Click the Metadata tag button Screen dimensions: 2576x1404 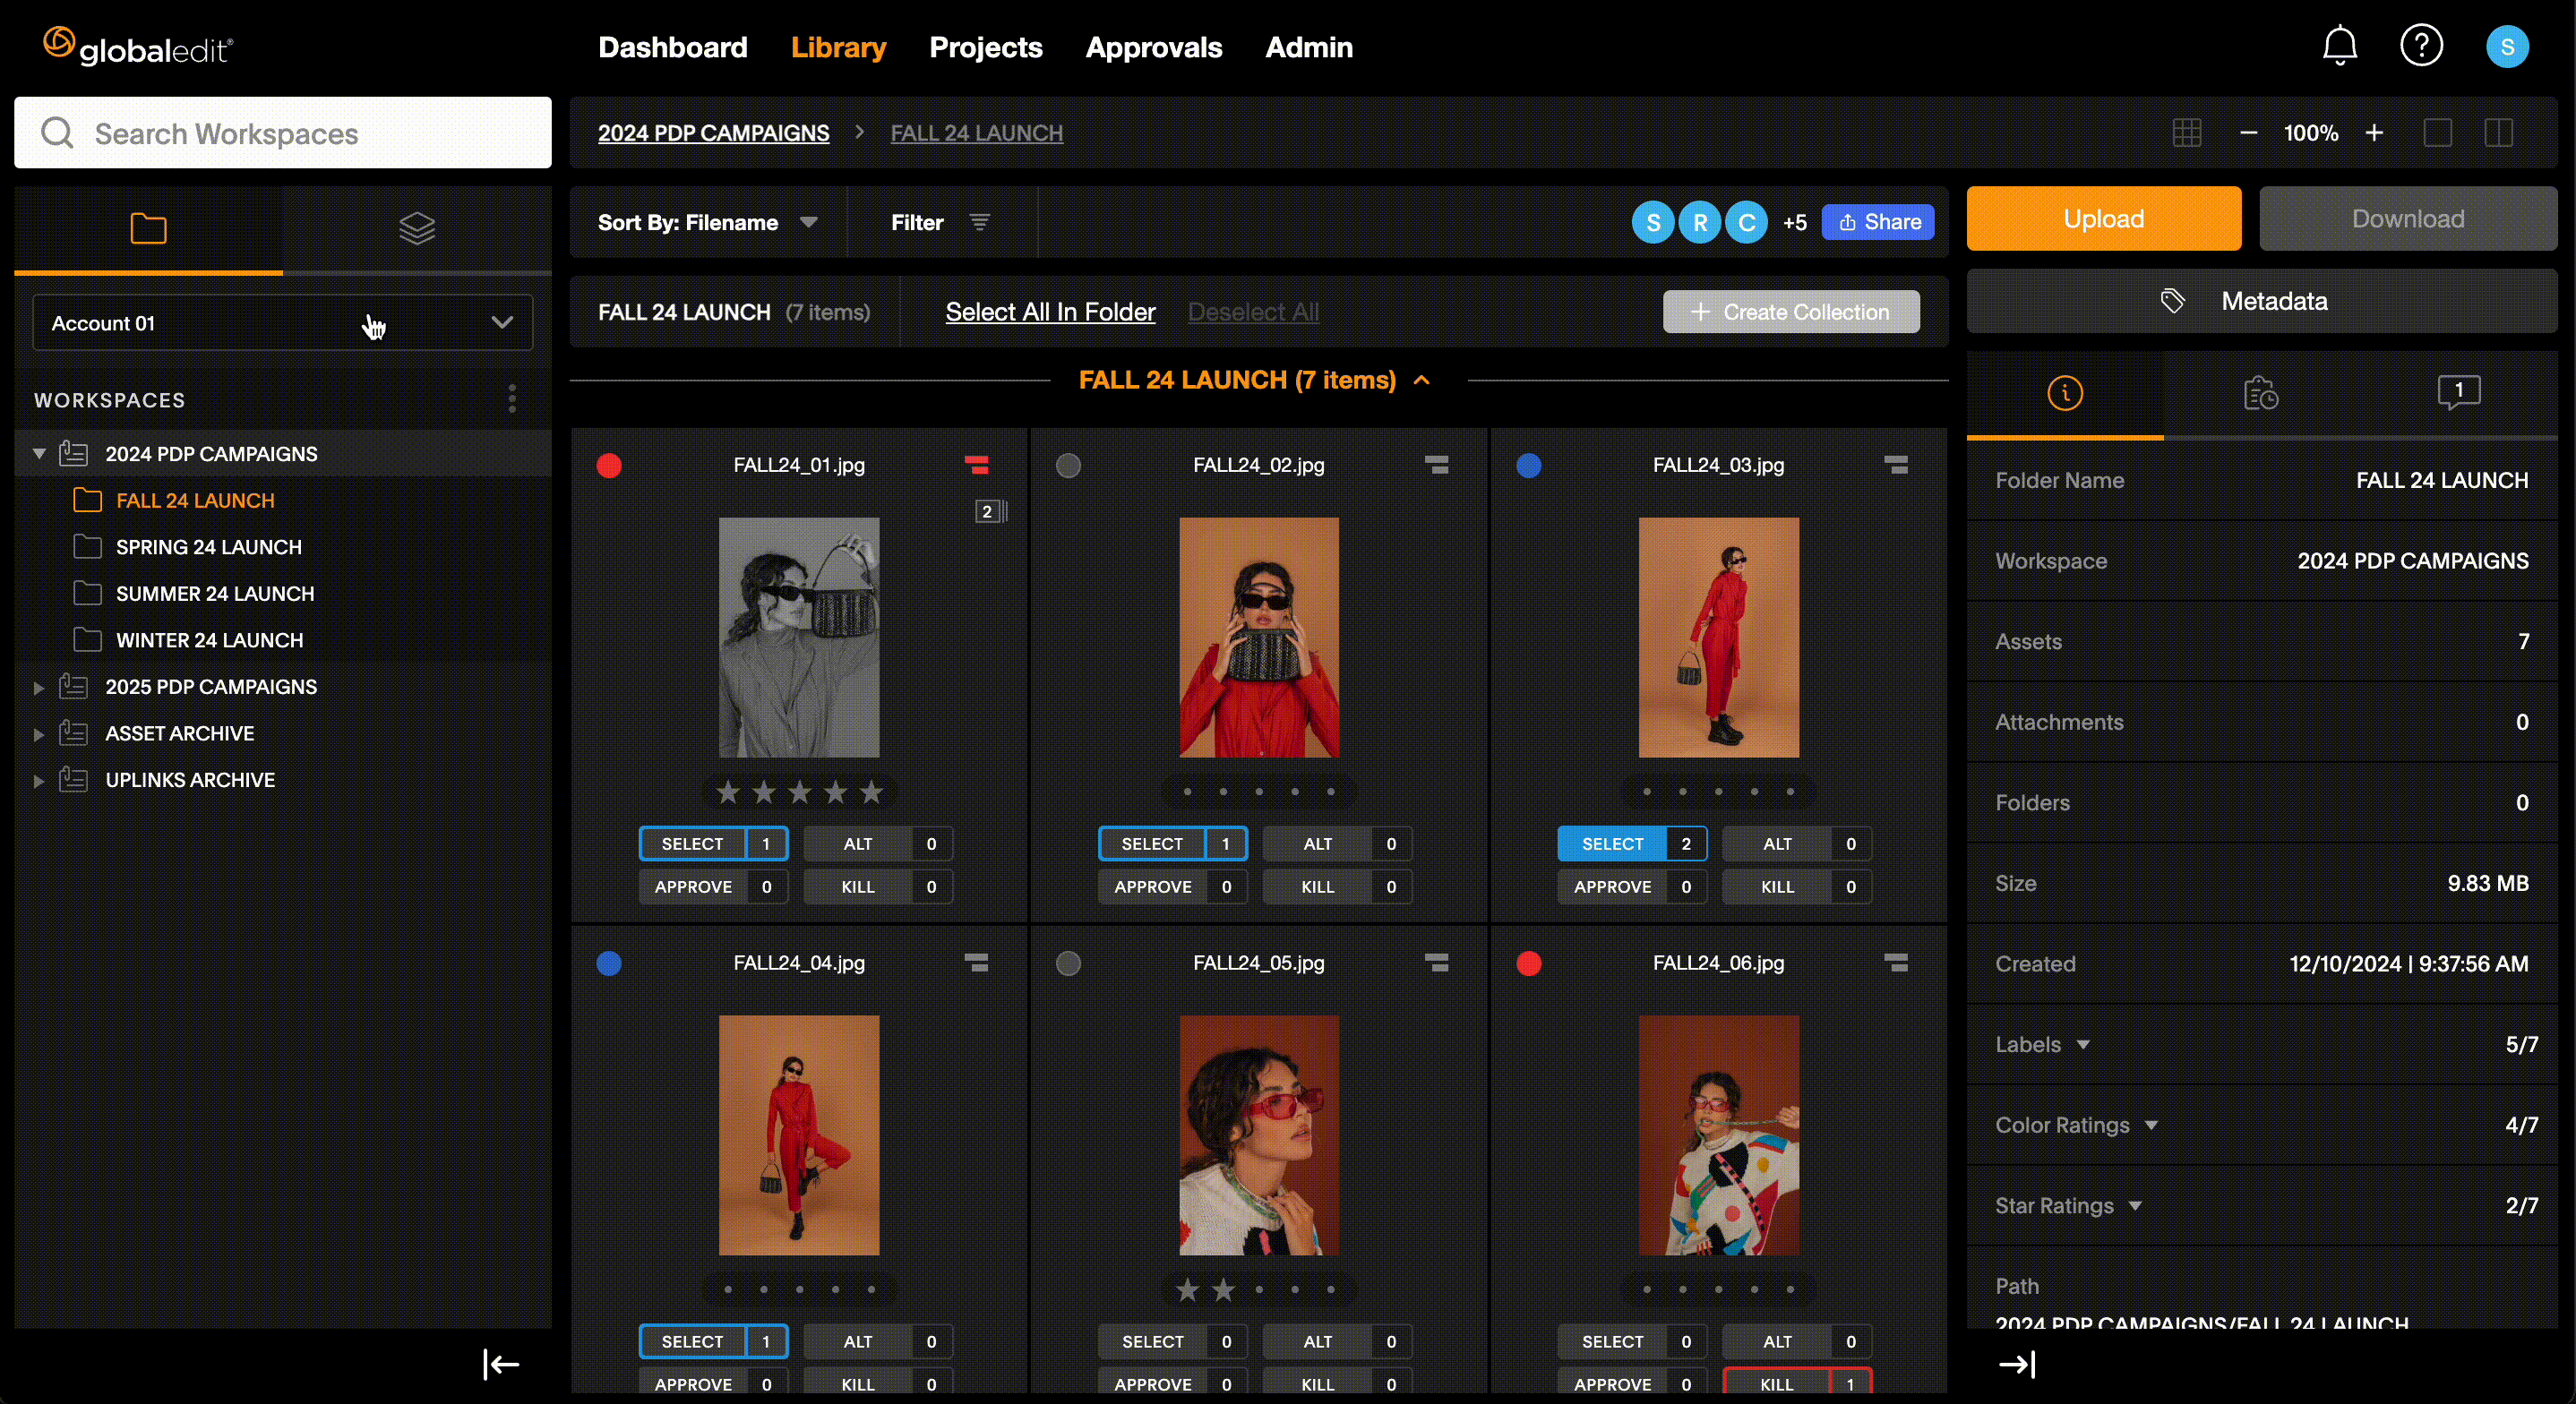coord(2261,301)
